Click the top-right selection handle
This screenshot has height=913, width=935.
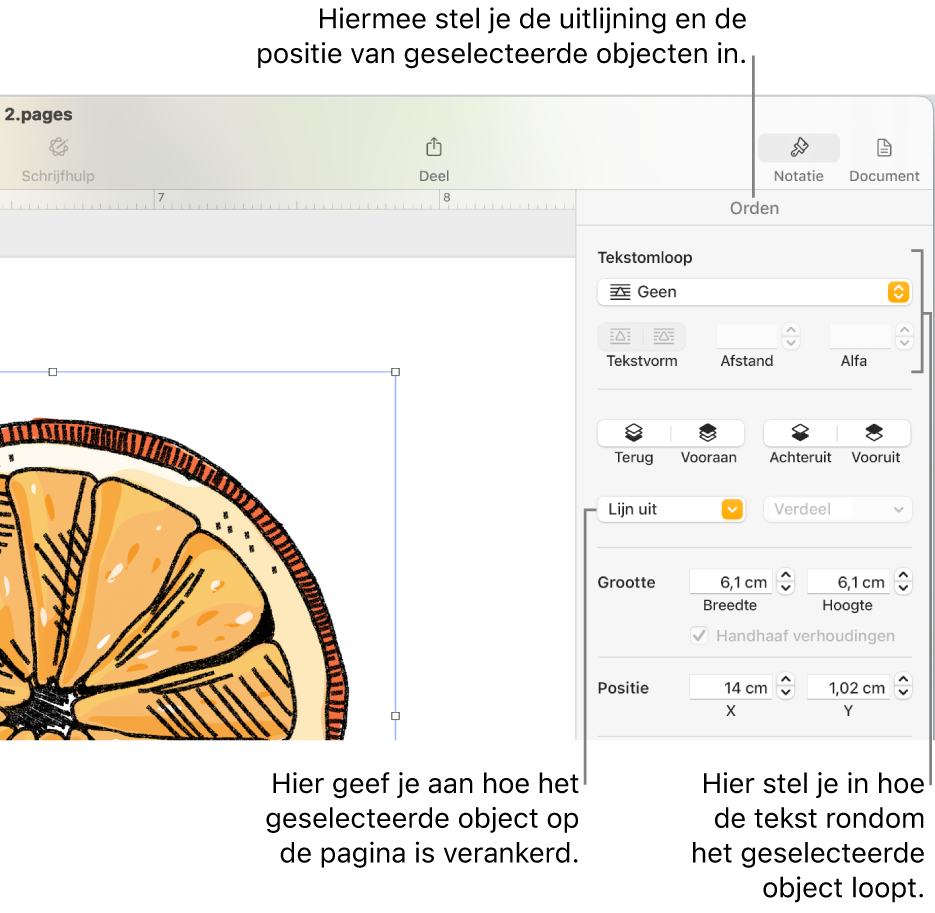[395, 372]
